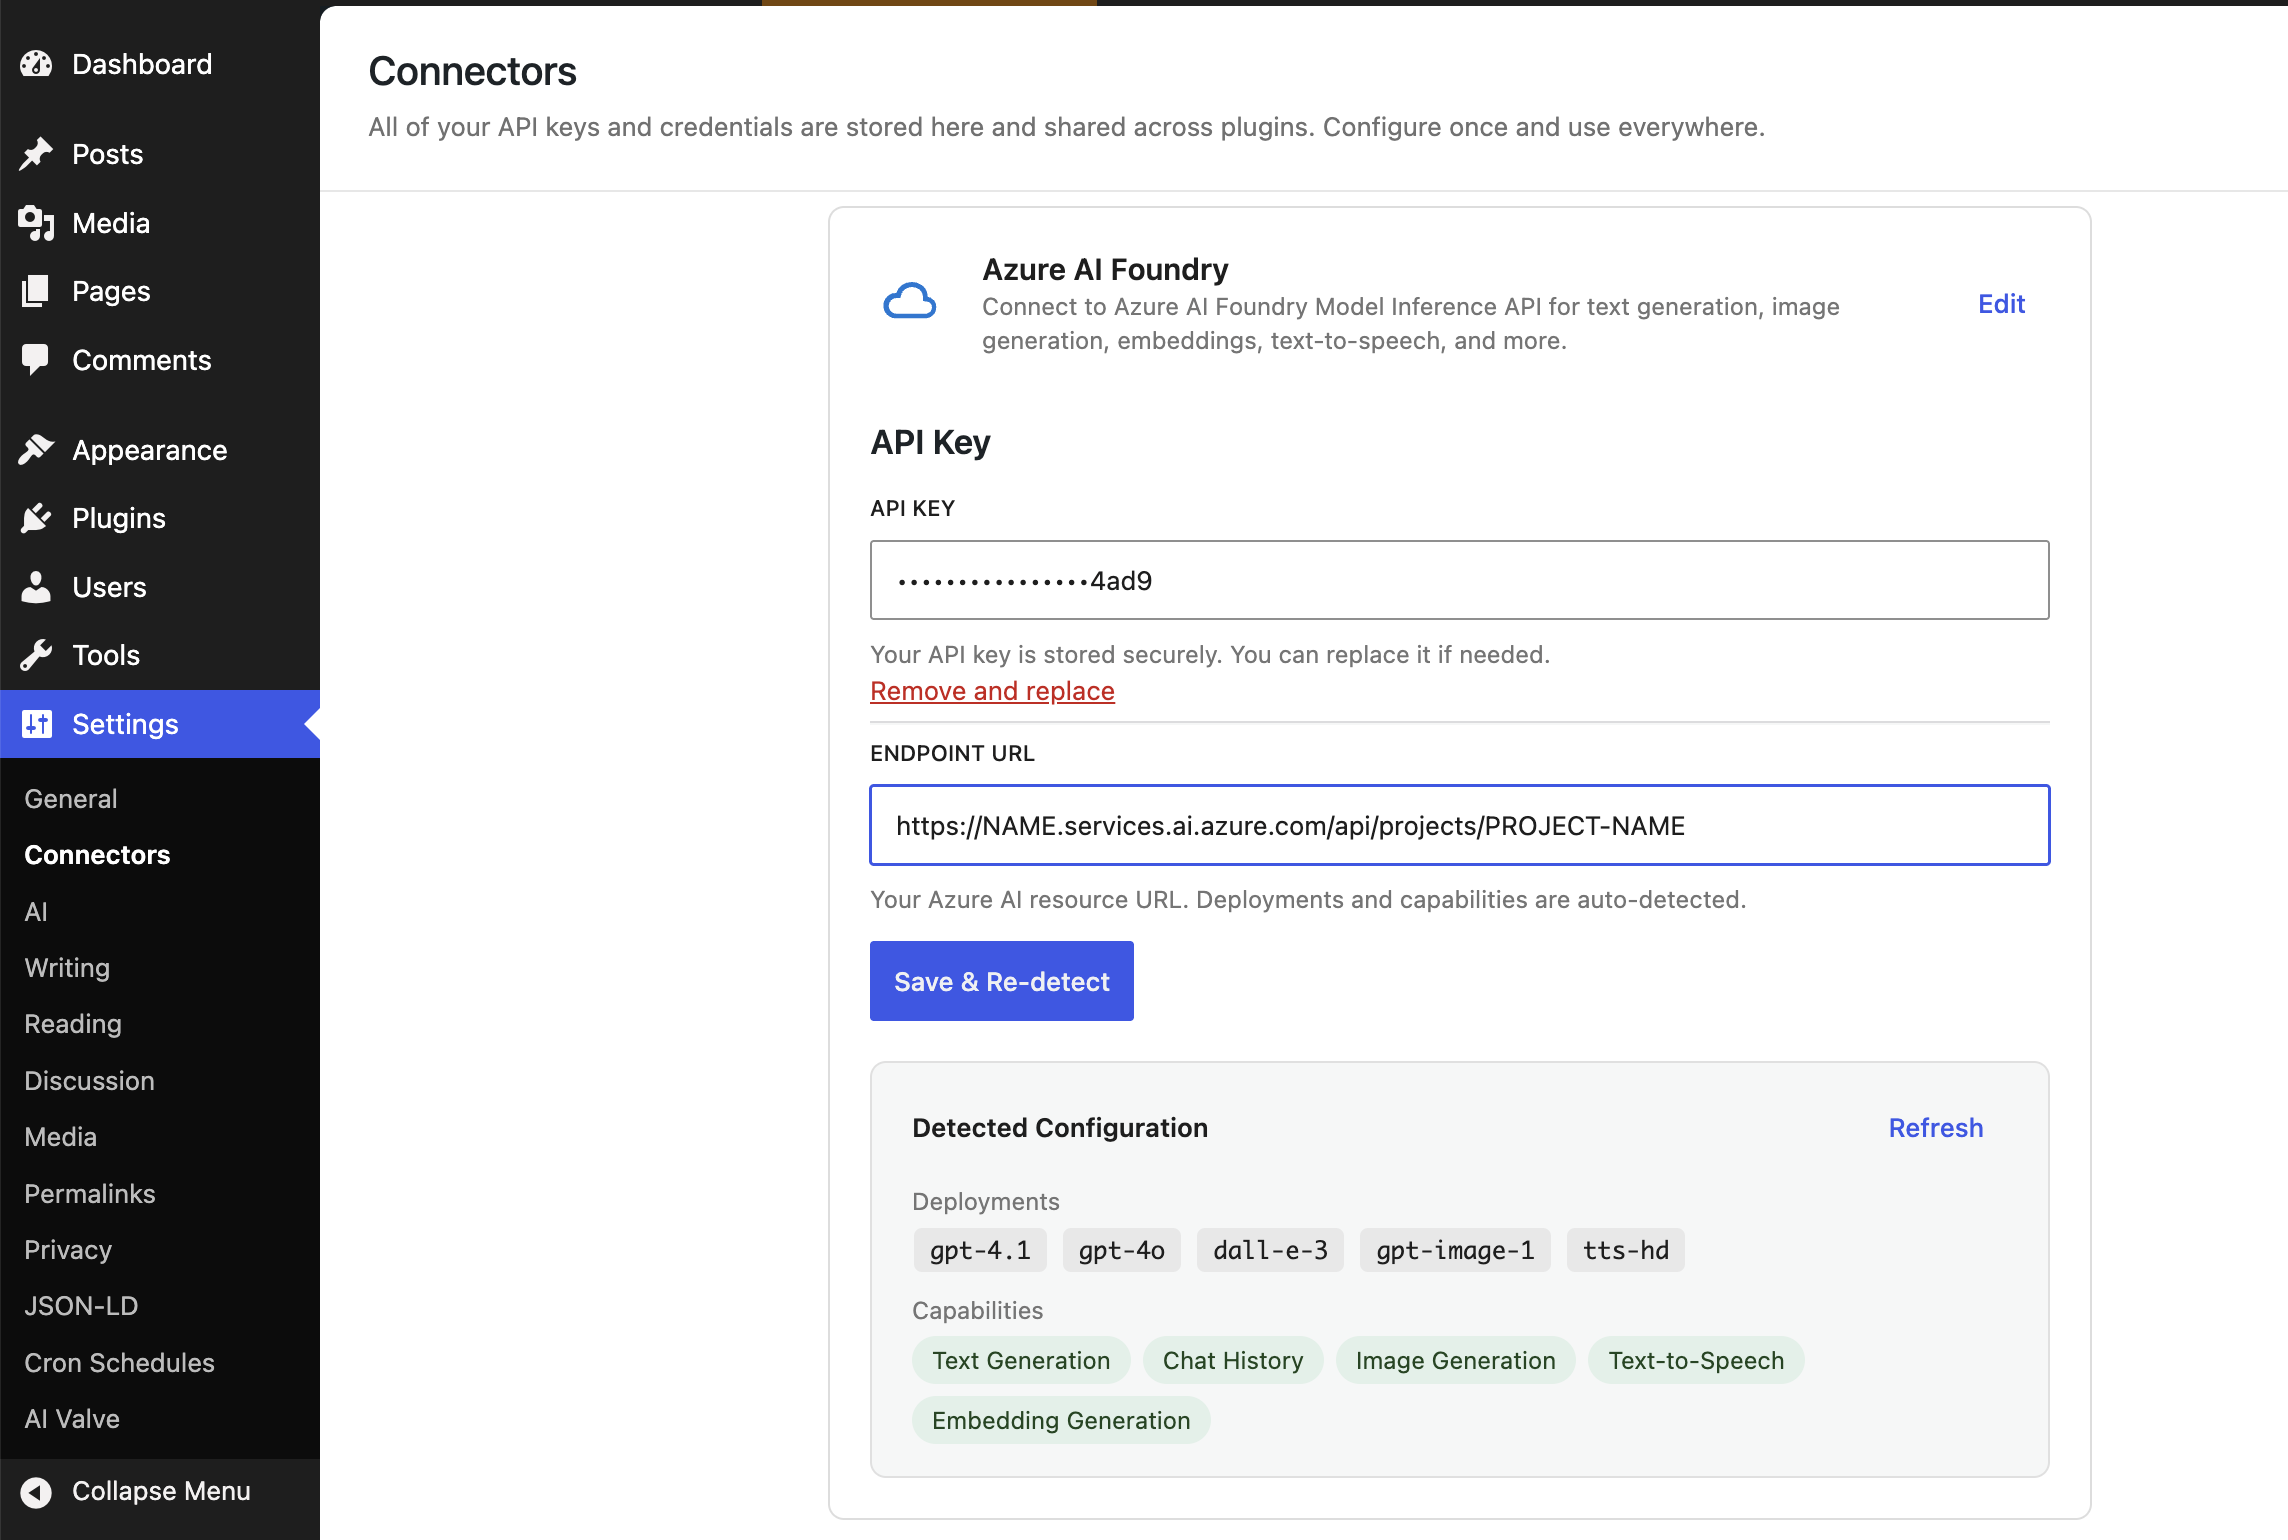
Task: Click the Embedding Generation capability badge
Action: point(1061,1420)
